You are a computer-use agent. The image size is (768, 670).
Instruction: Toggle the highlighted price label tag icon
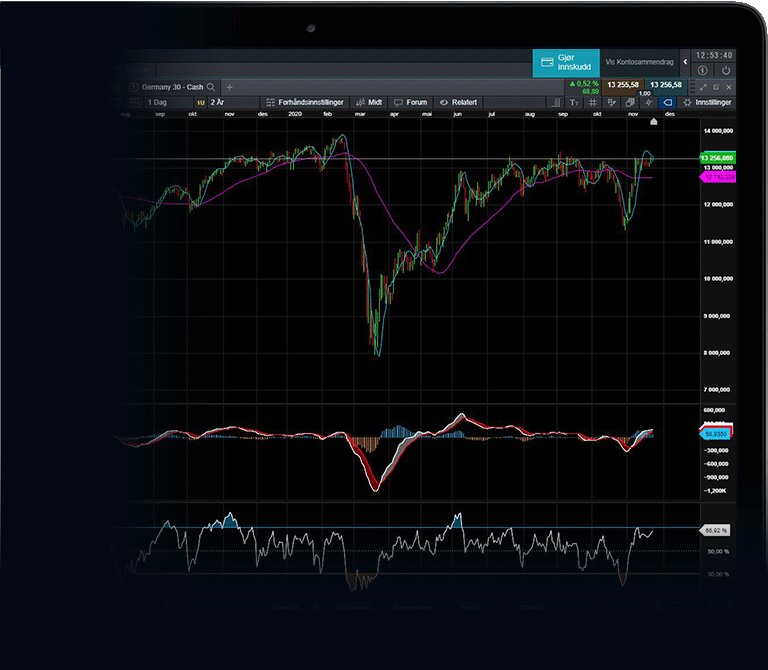667,102
